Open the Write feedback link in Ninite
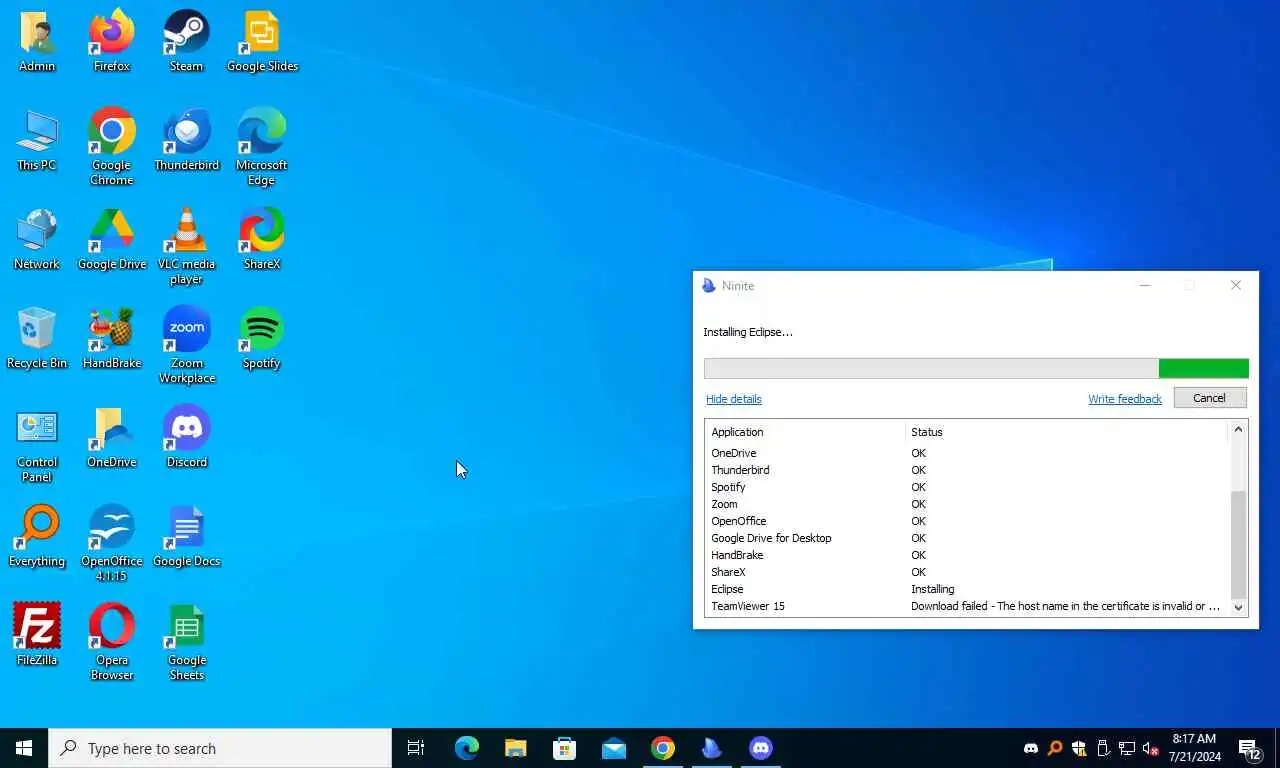Image resolution: width=1280 pixels, height=768 pixels. pyautogui.click(x=1125, y=399)
